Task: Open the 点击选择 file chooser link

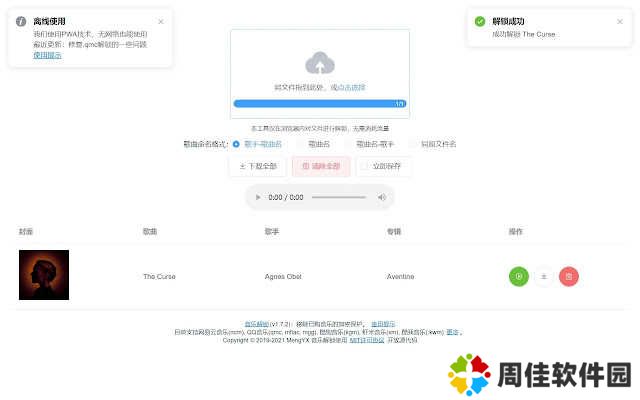Action: tap(351, 88)
